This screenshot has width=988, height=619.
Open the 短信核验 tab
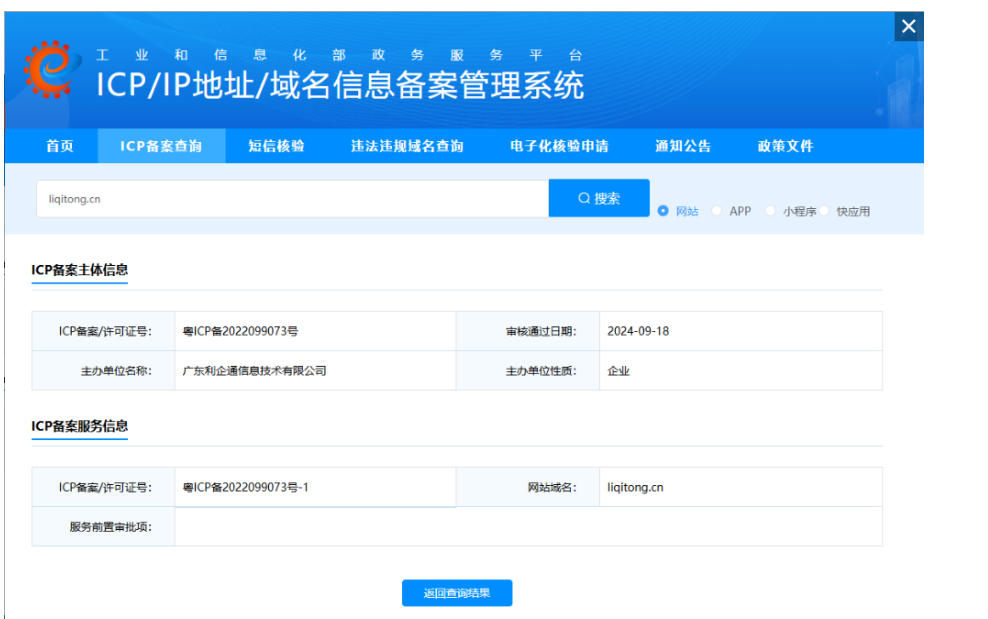pos(276,146)
